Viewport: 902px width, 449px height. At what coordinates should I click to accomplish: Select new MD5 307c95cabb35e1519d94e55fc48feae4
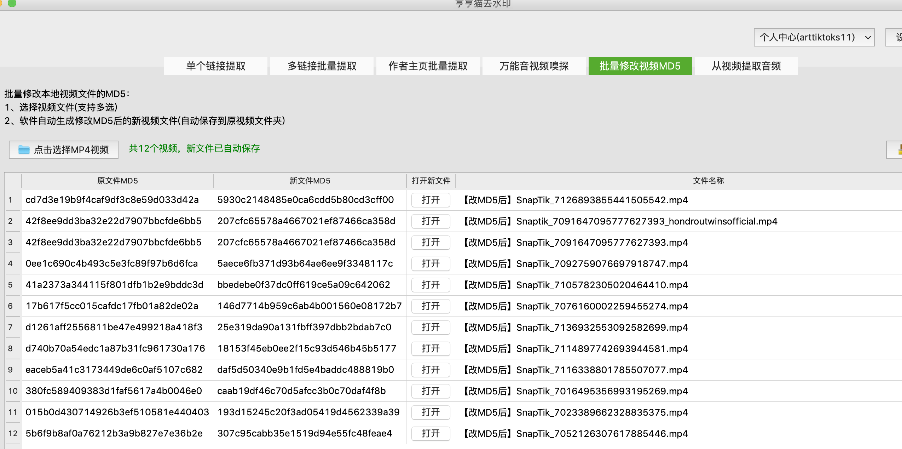click(305, 433)
